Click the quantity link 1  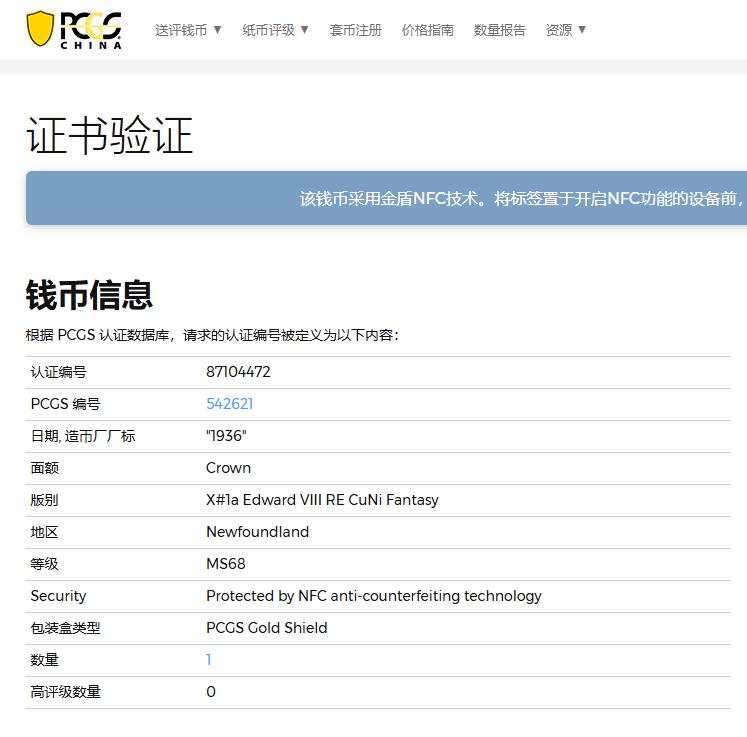click(208, 660)
